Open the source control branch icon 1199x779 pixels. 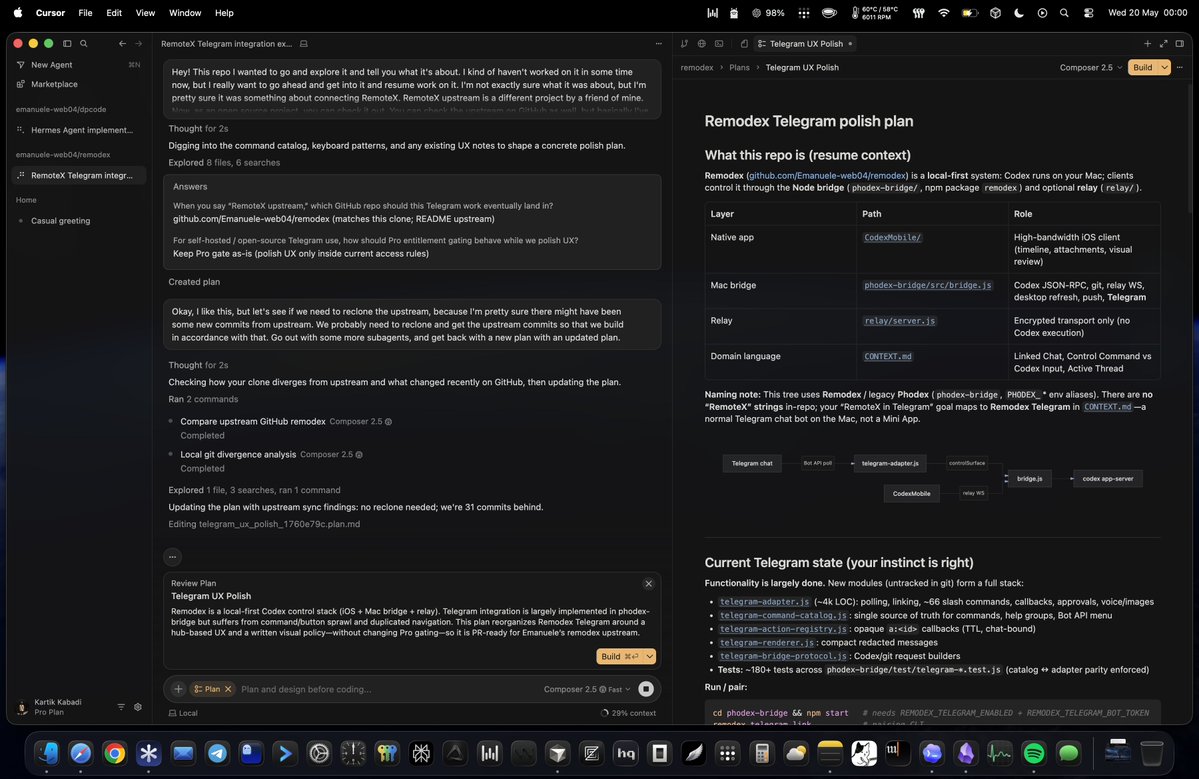(684, 44)
